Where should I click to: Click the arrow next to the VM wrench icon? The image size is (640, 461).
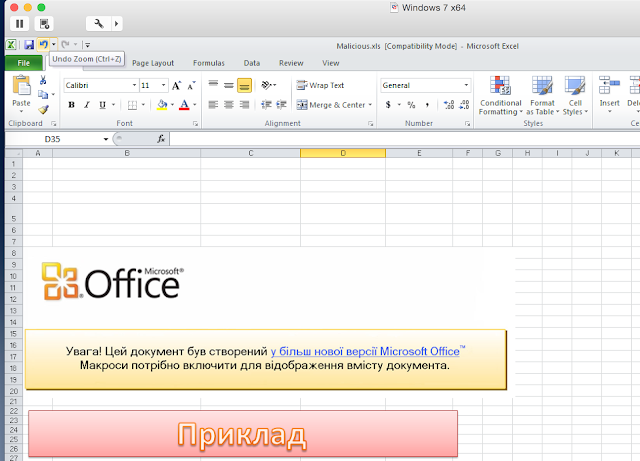(117, 24)
